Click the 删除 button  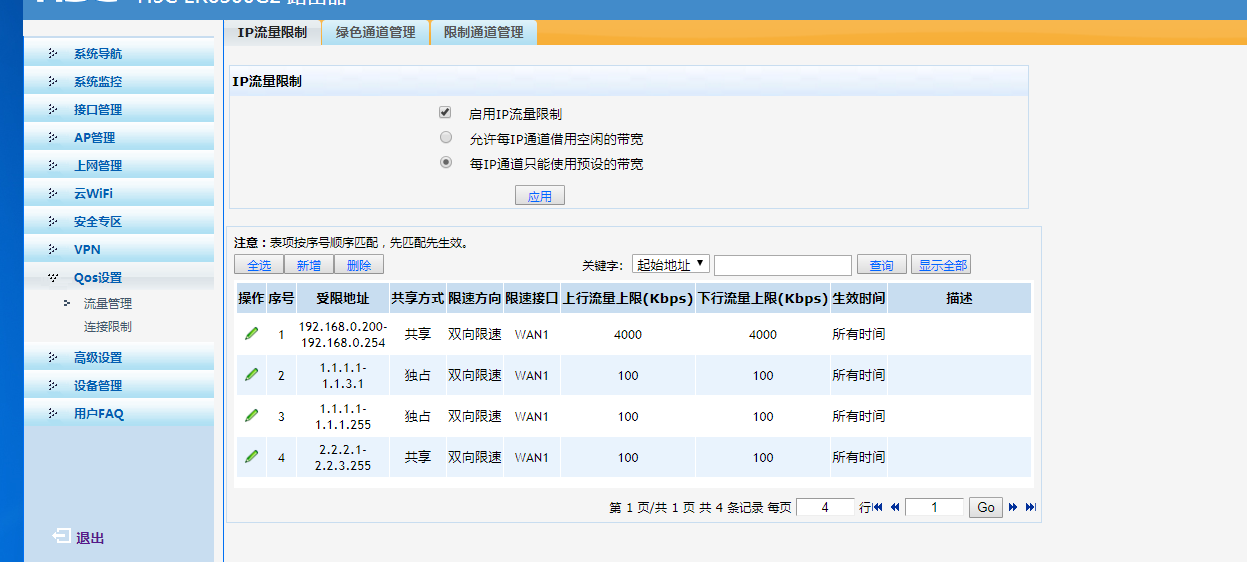(359, 265)
